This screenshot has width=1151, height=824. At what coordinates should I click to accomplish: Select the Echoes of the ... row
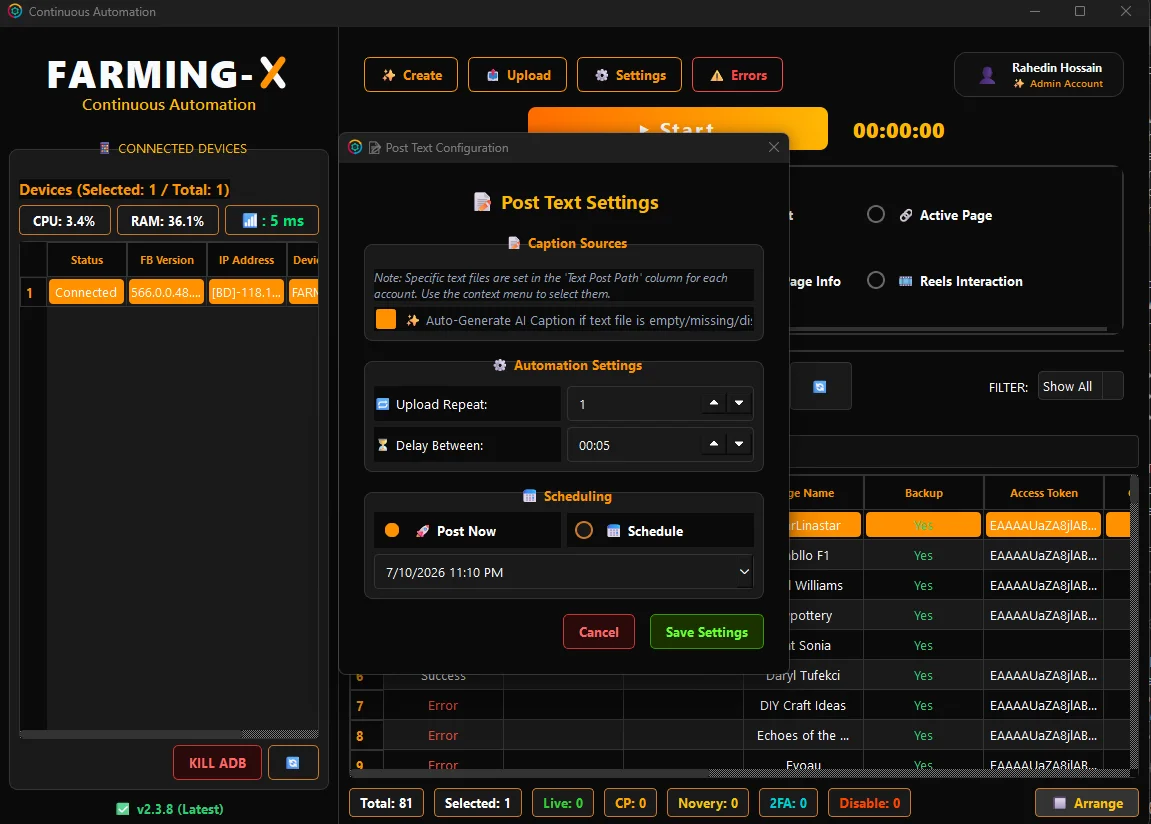[x=802, y=735]
